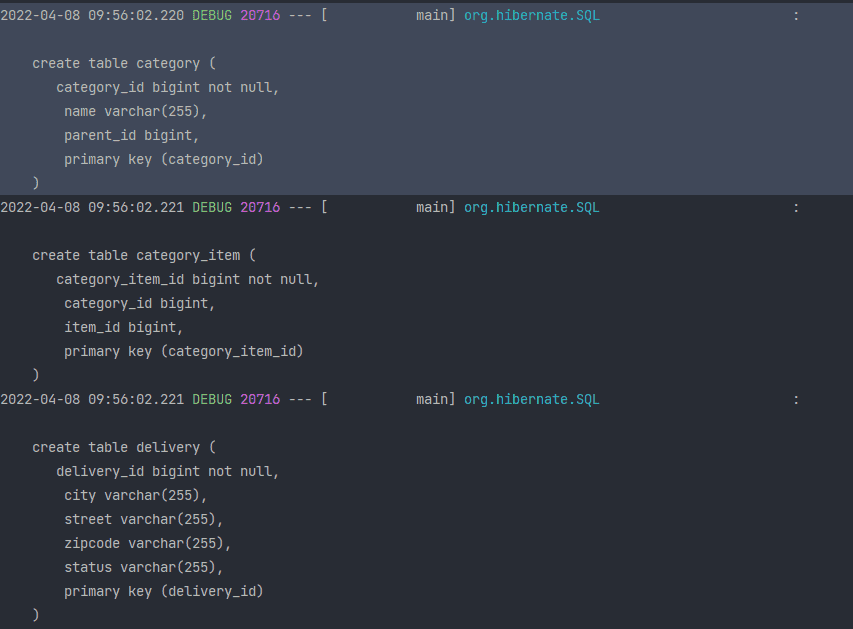853x629 pixels.
Task: Click the 'delivery_id bigint not null,' line
Action: 168,472
